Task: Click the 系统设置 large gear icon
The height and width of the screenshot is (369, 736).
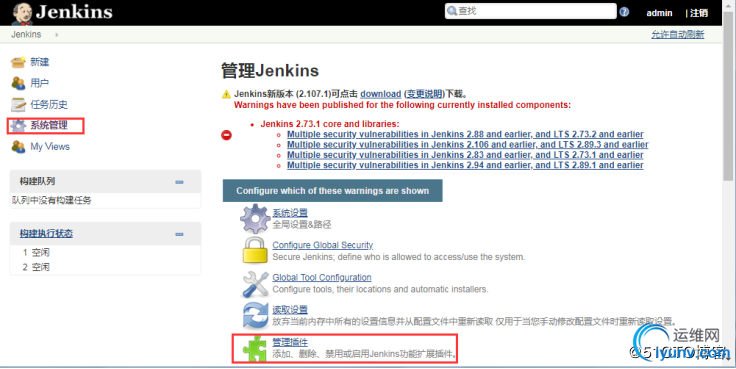Action: tap(255, 218)
